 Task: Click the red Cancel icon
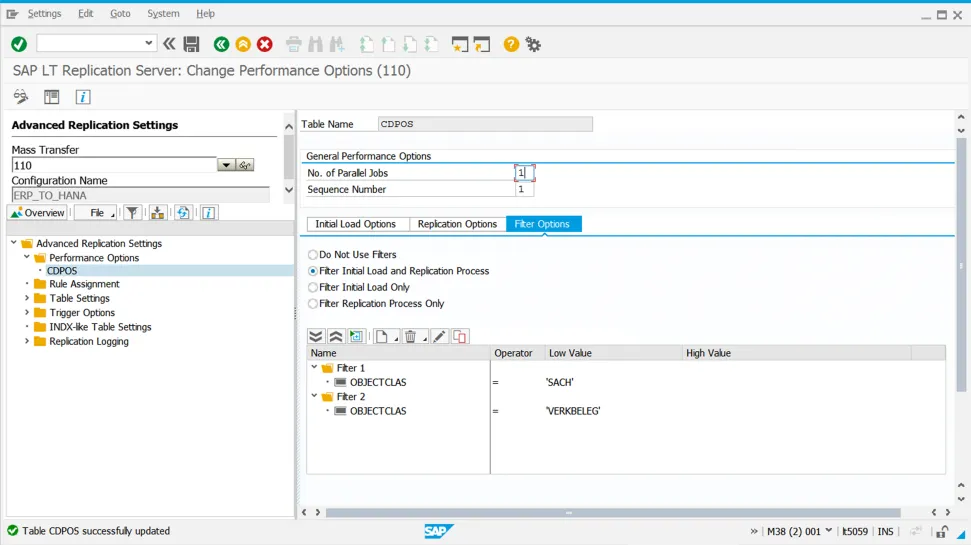[265, 44]
